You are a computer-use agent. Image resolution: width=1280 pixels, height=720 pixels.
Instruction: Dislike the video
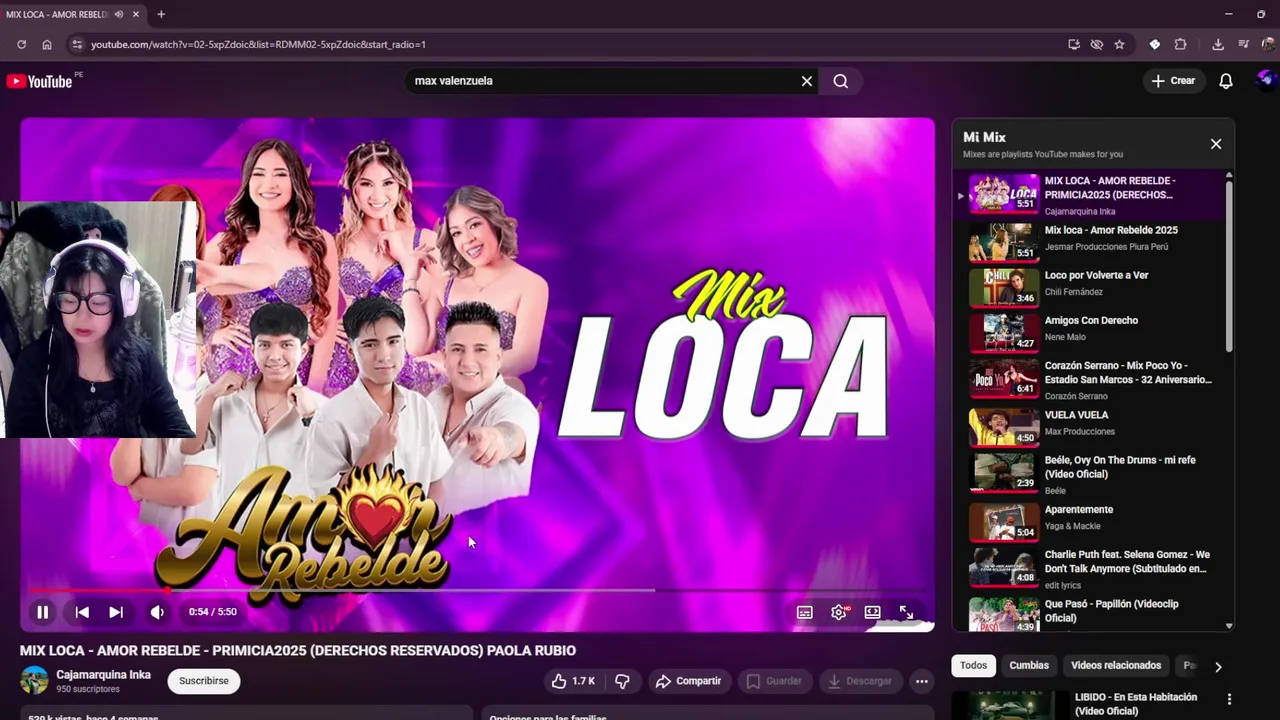[x=622, y=681]
